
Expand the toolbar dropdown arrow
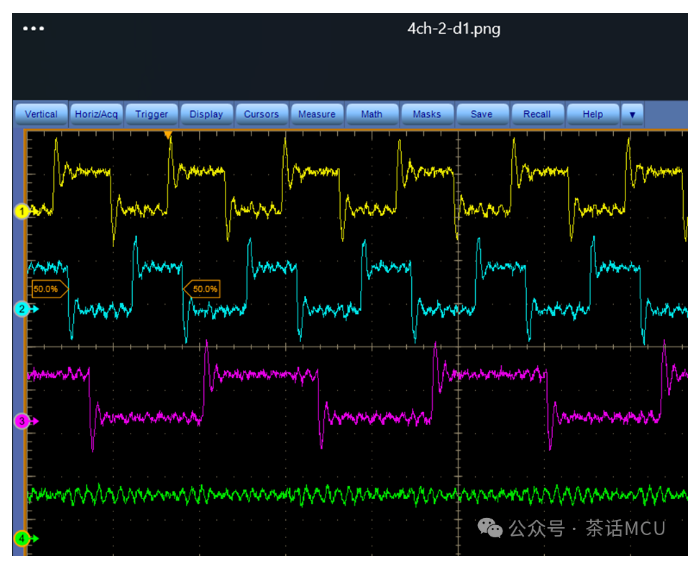(x=632, y=115)
